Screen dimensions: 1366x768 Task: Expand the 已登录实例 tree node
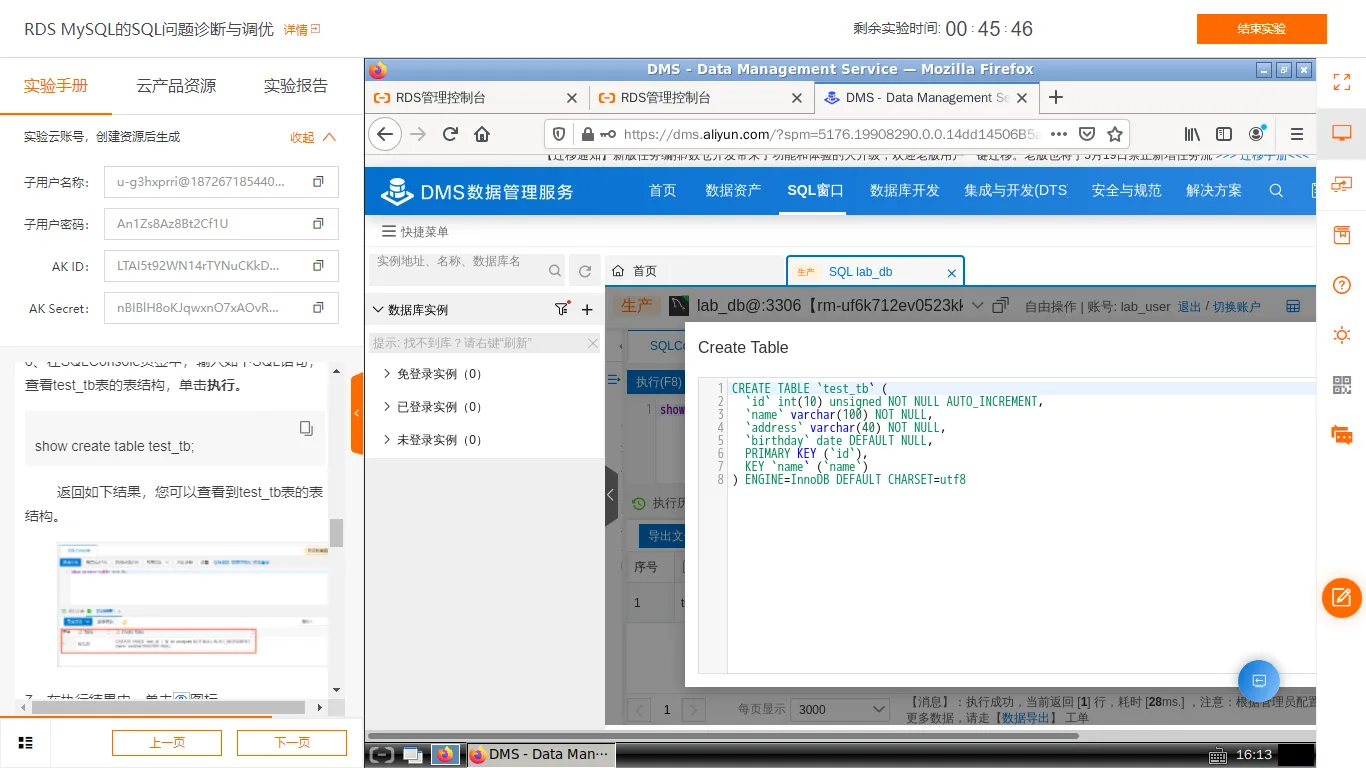coord(388,407)
